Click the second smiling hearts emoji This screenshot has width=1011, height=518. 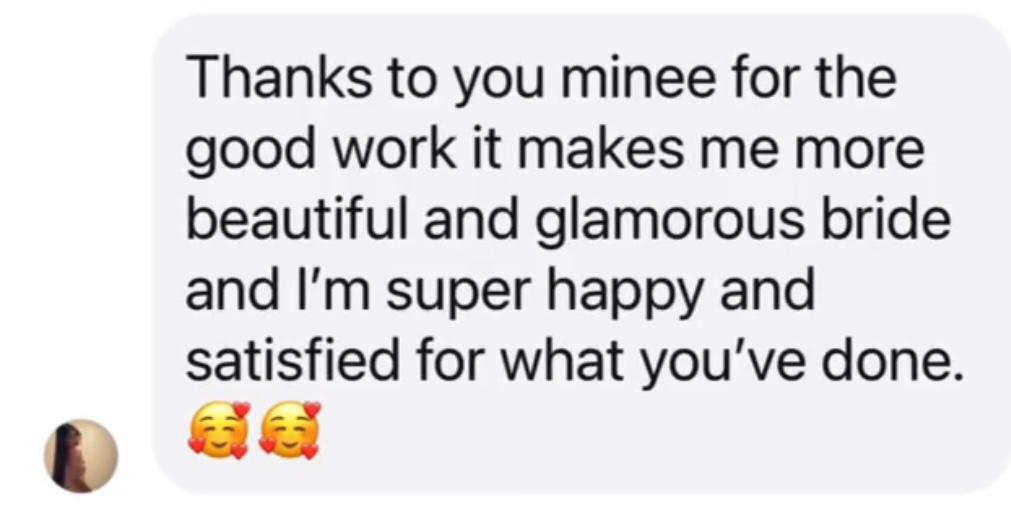click(290, 430)
